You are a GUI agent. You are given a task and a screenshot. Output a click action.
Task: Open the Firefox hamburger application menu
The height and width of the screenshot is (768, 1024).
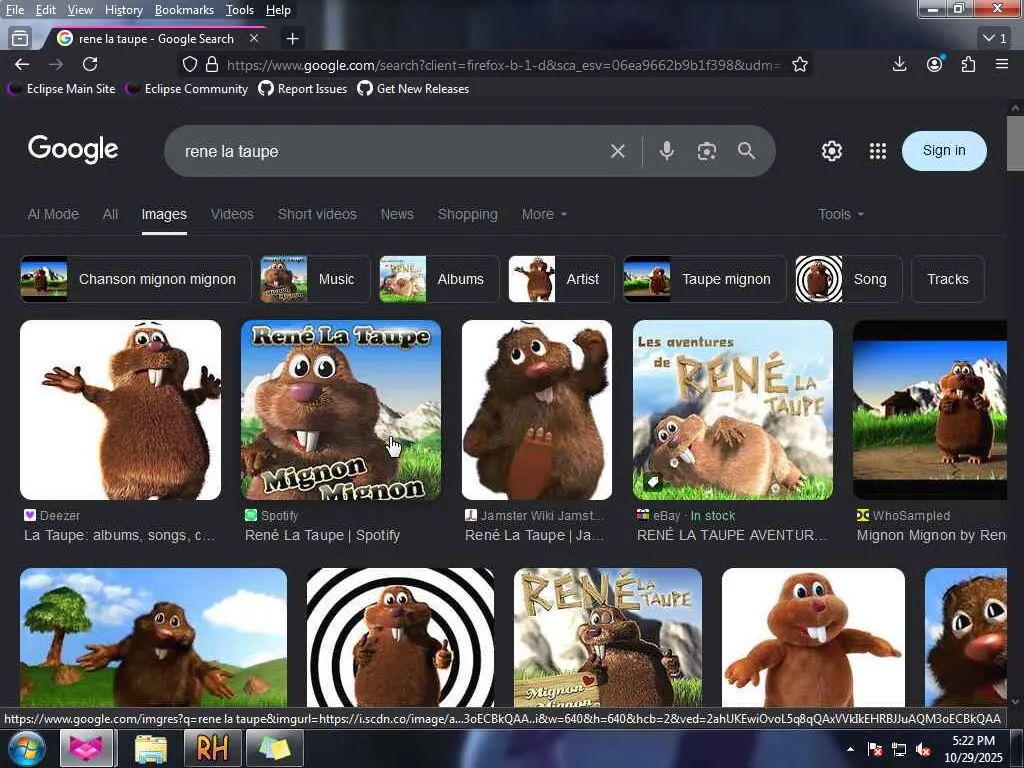tap(1002, 64)
